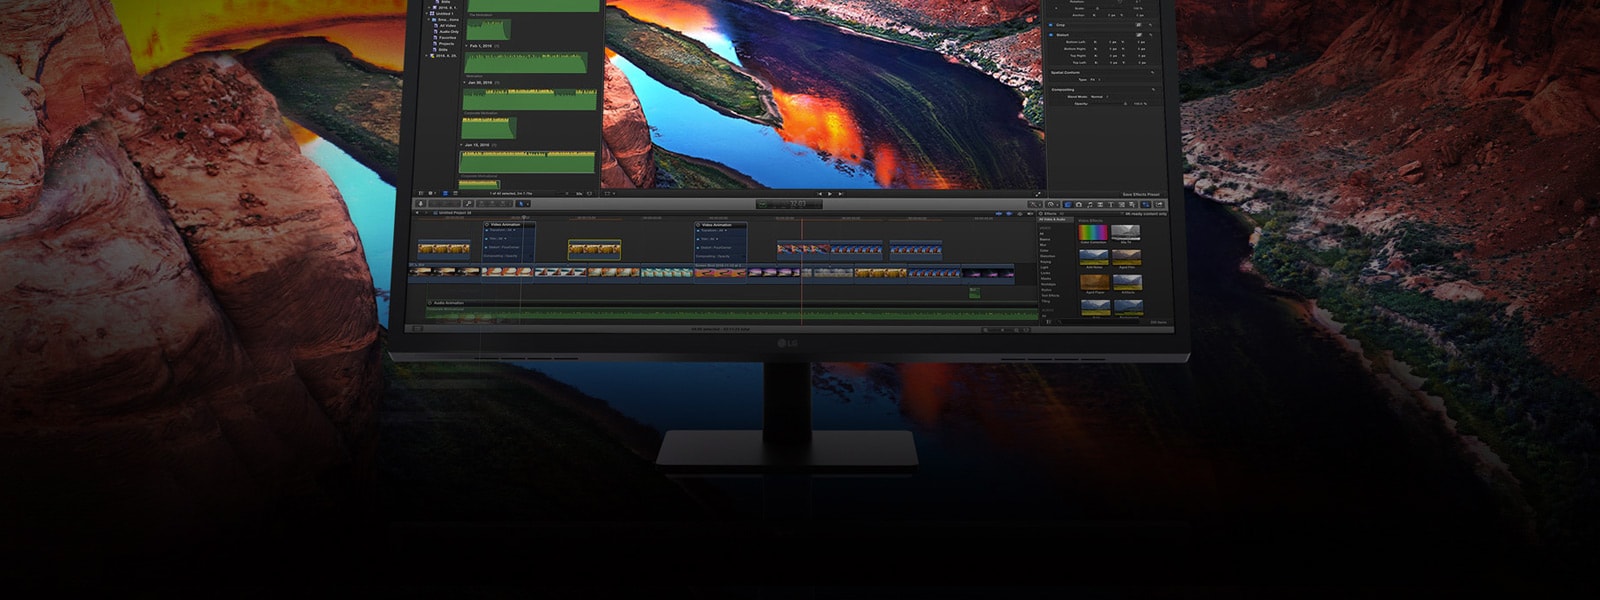Reset the Distort parameters arrow
This screenshot has width=1600, height=600.
pos(1150,35)
